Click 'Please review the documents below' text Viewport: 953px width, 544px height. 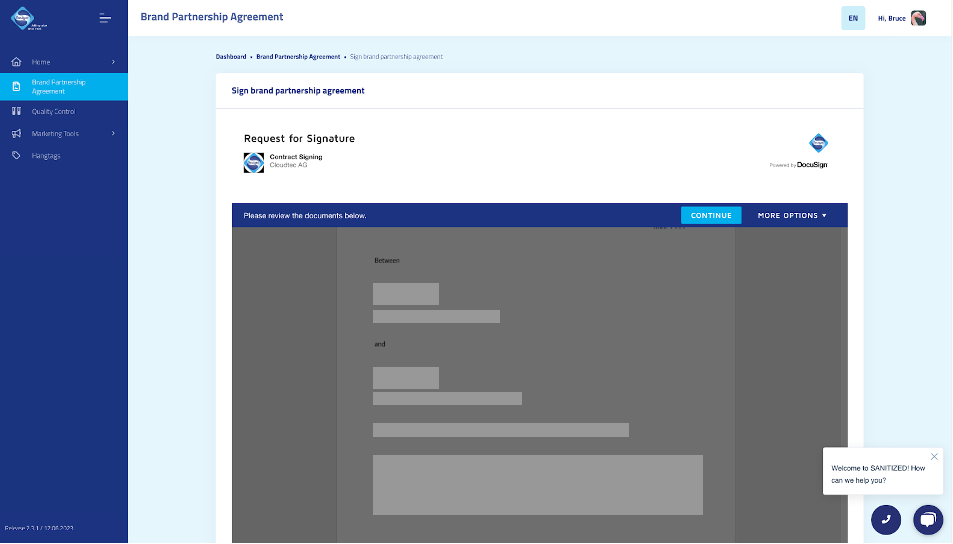point(305,216)
